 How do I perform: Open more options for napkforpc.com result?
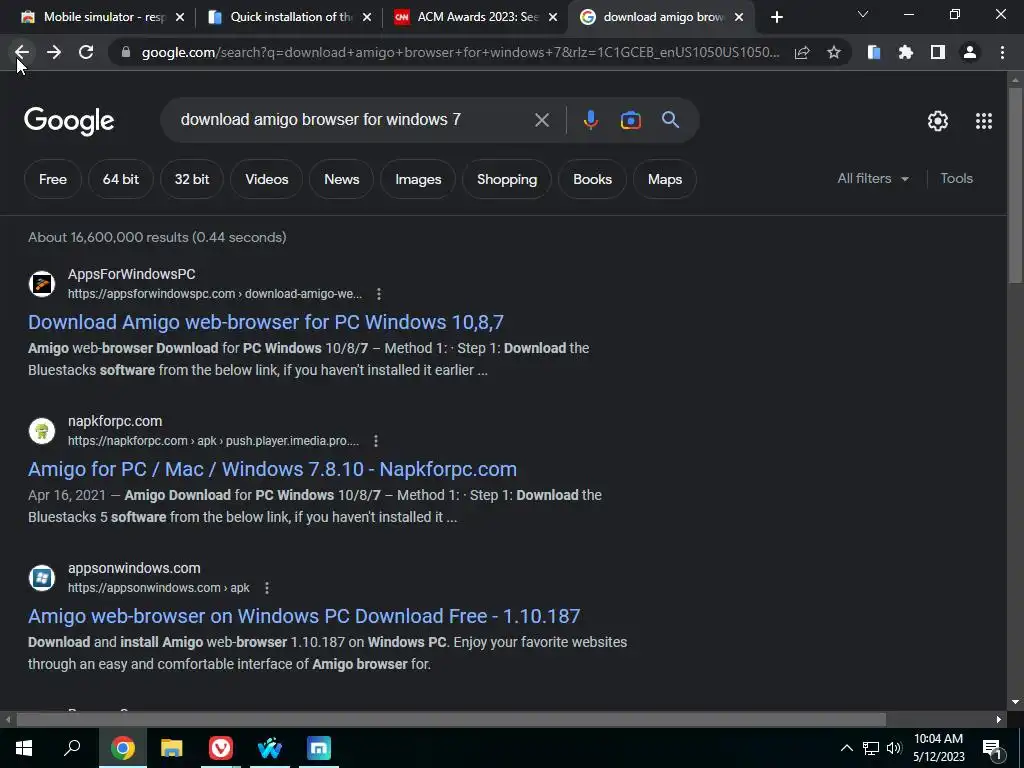[376, 441]
